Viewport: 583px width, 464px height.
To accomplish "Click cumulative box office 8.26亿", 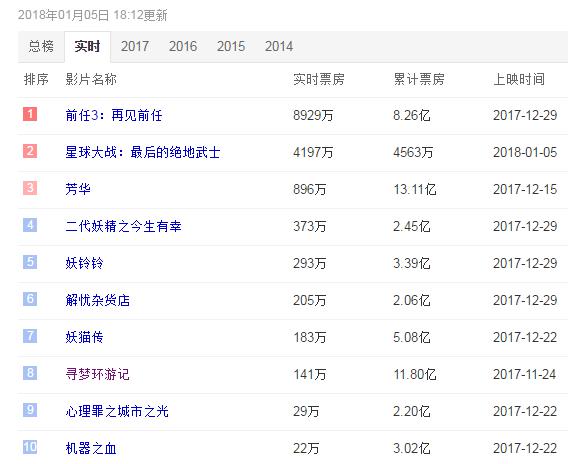I will tap(412, 115).
